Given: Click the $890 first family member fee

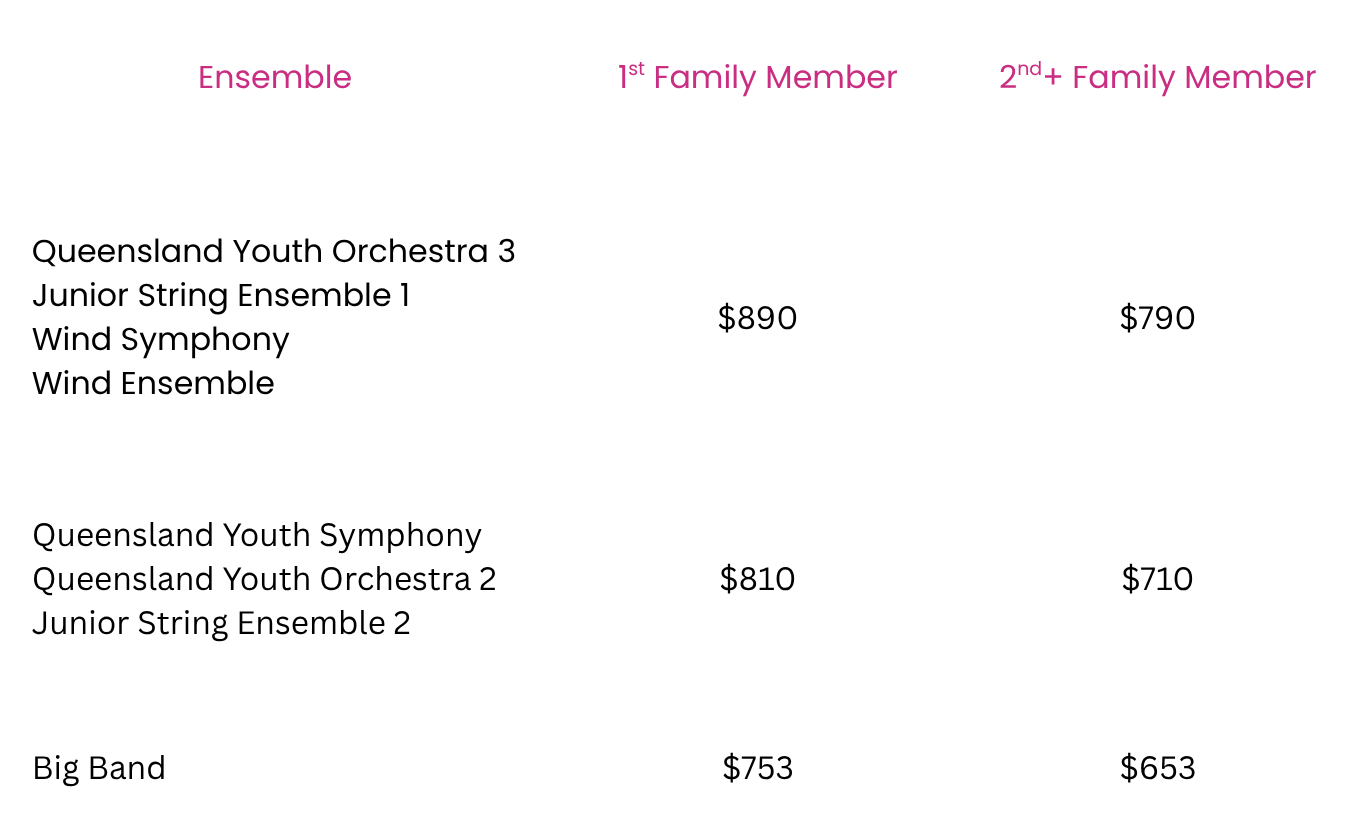Looking at the screenshot, I should [x=757, y=318].
